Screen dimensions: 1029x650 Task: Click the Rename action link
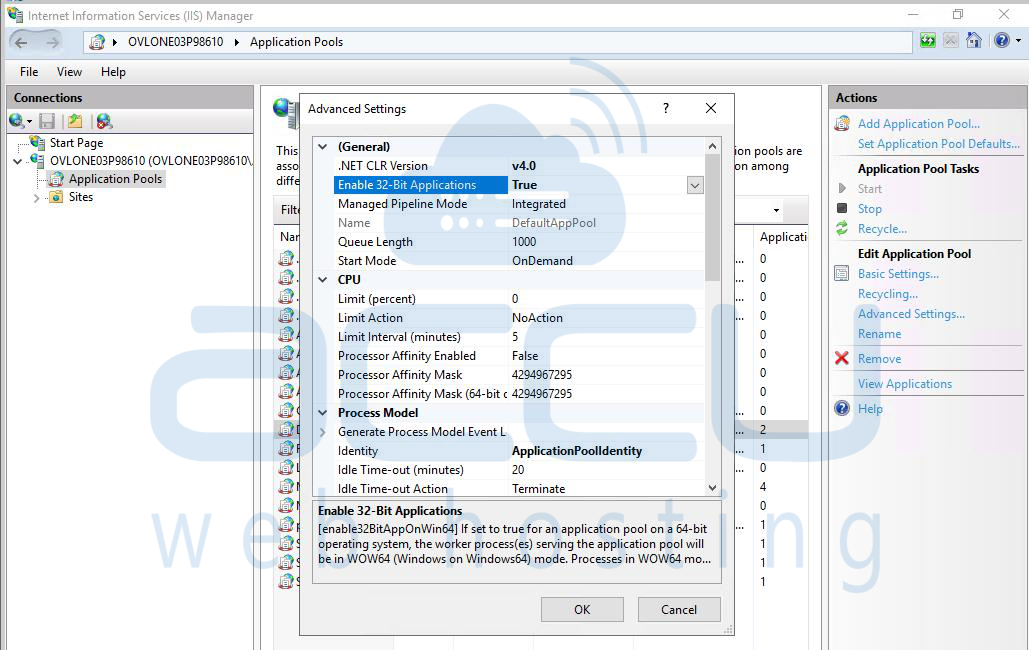click(879, 334)
